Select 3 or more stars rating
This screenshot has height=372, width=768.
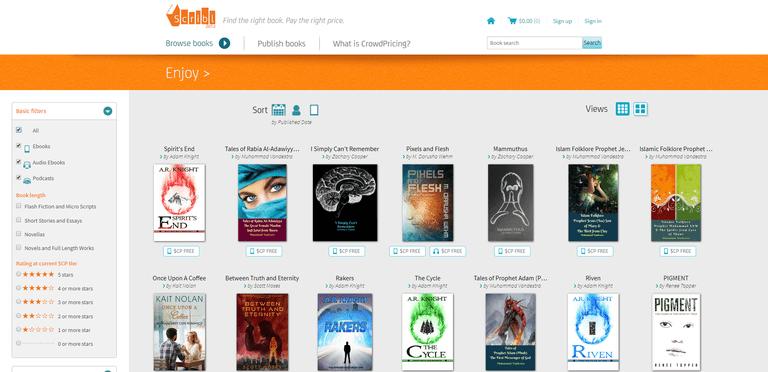pos(19,302)
